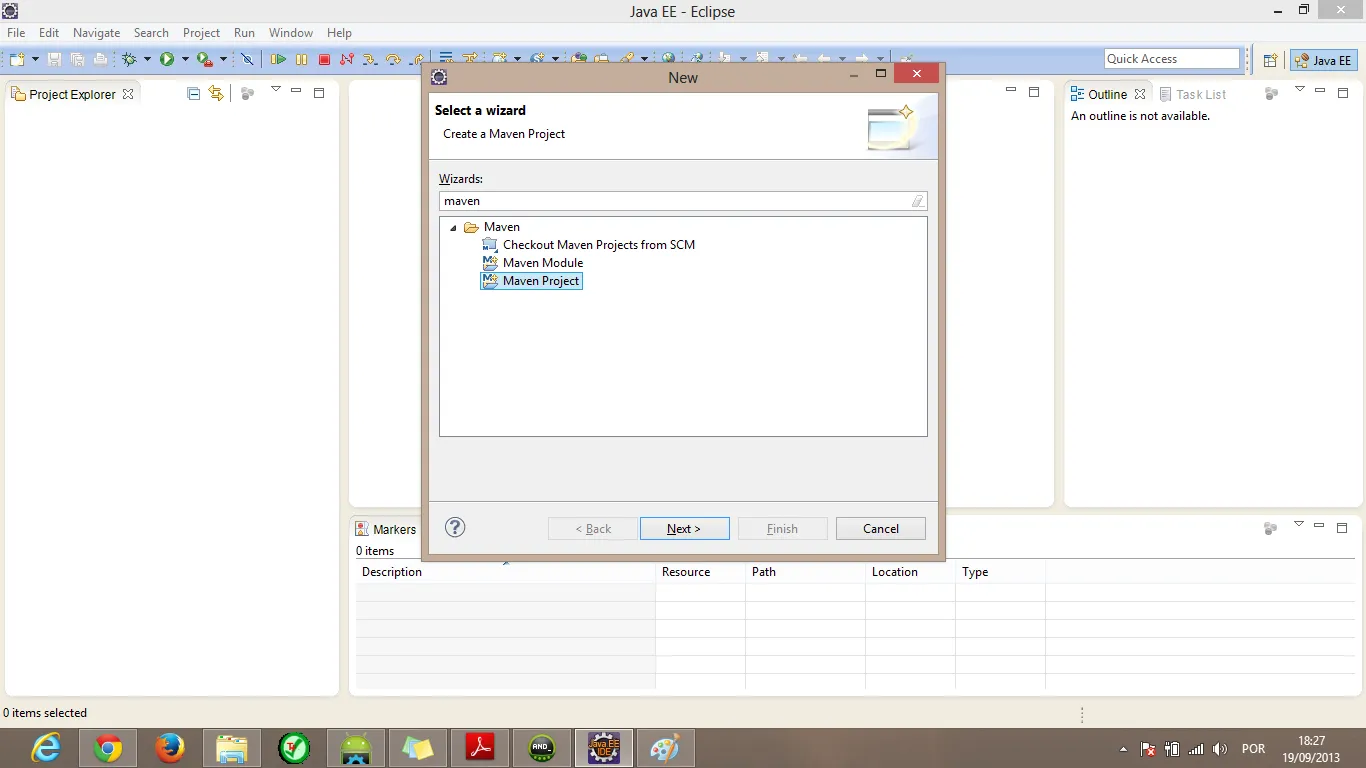Screen dimensions: 1366x768
Task: Toggle the Skip All Breakpoints icon
Action: pyautogui.click(x=248, y=60)
